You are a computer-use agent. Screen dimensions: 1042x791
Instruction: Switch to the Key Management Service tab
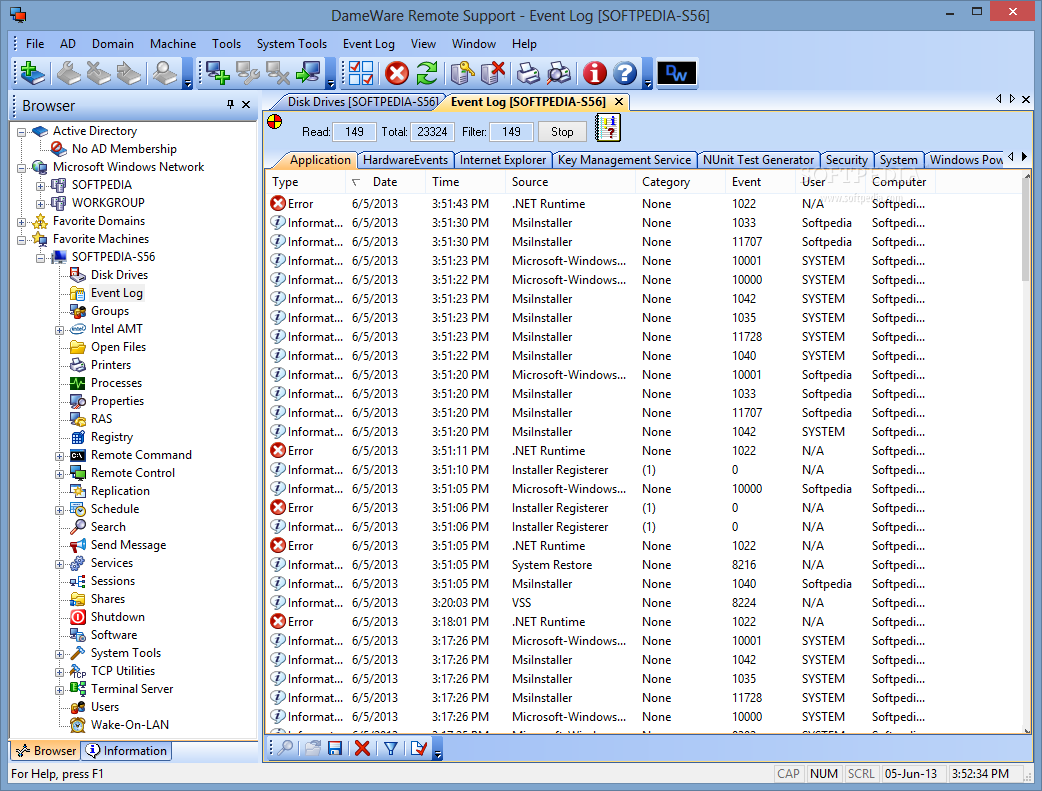click(625, 160)
